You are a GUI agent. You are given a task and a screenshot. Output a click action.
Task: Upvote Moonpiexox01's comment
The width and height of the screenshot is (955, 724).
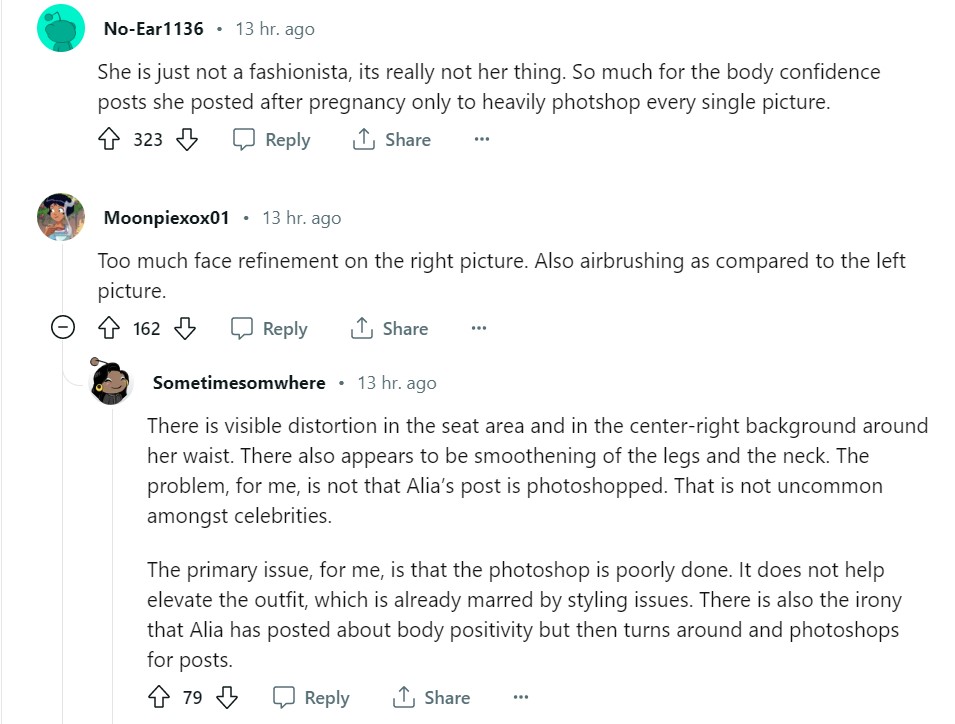pyautogui.click(x=109, y=328)
